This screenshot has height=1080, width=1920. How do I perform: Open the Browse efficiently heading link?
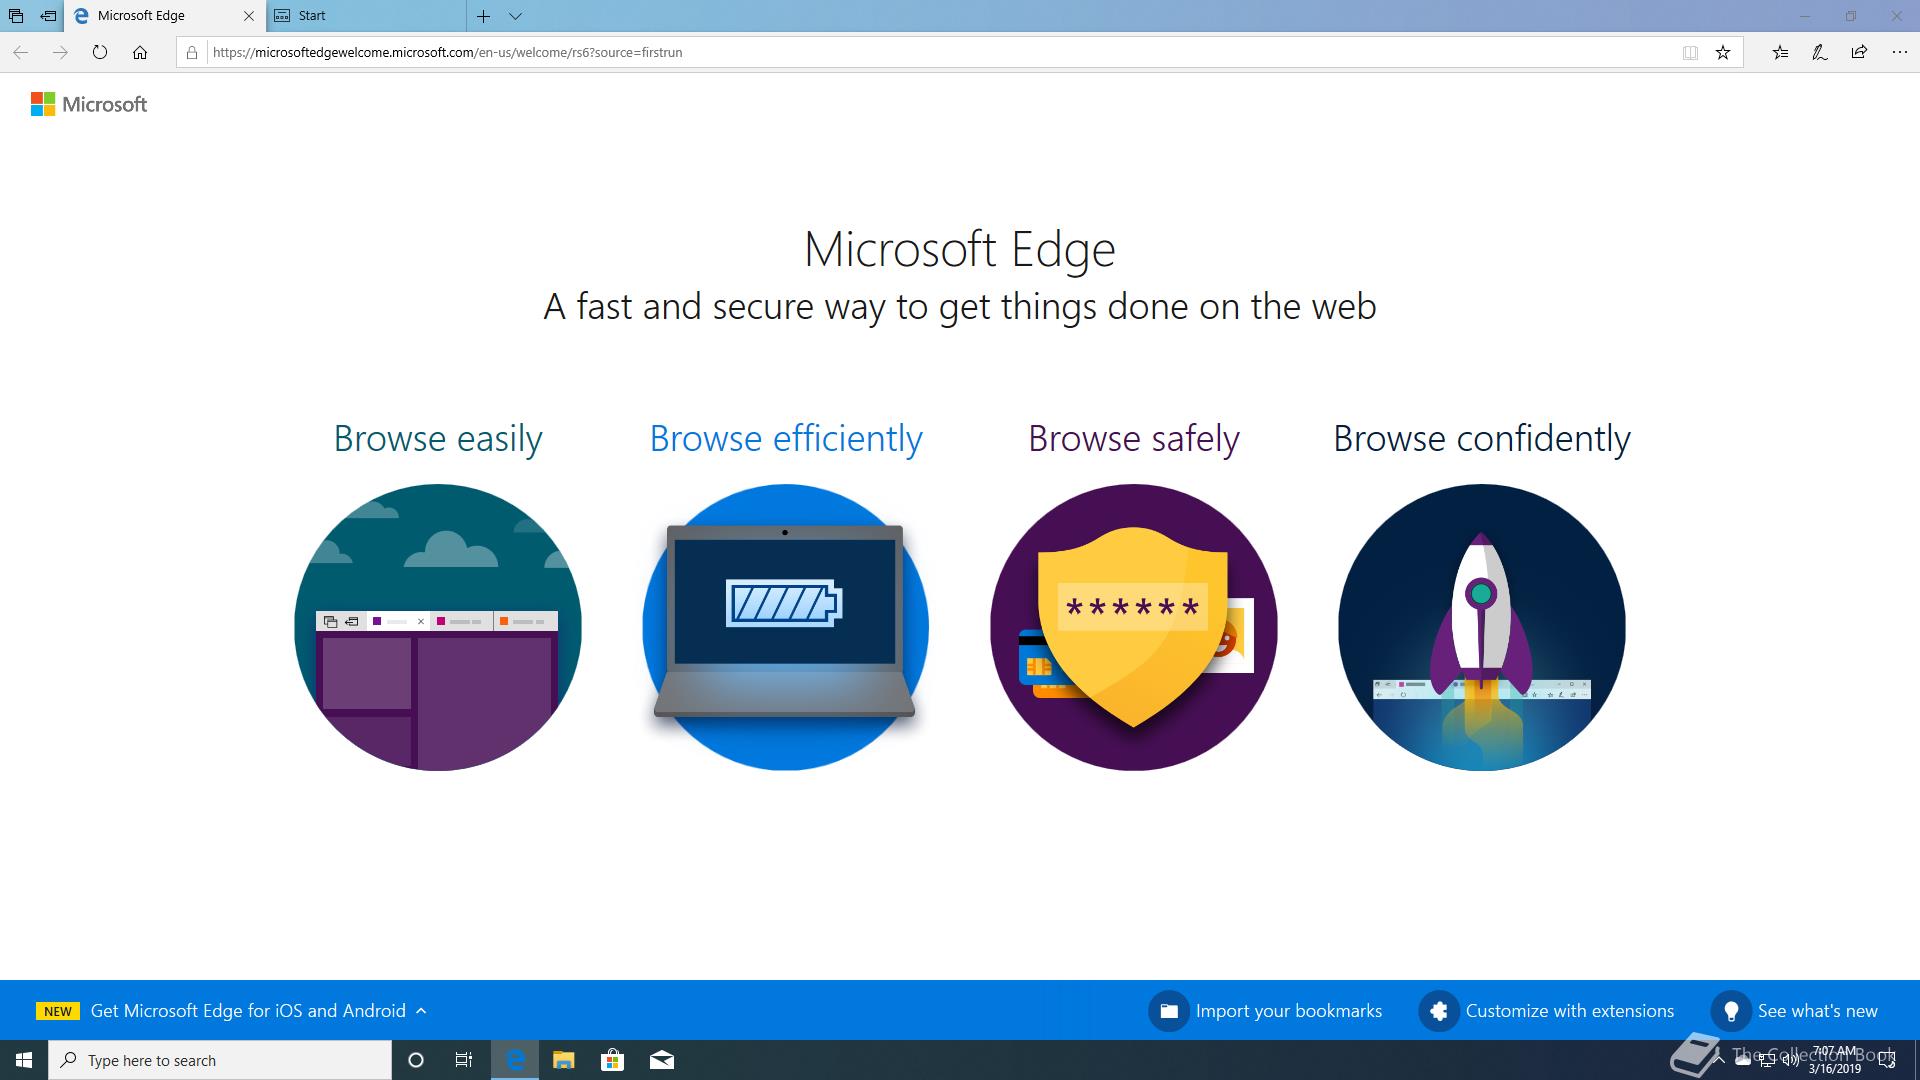(x=786, y=439)
